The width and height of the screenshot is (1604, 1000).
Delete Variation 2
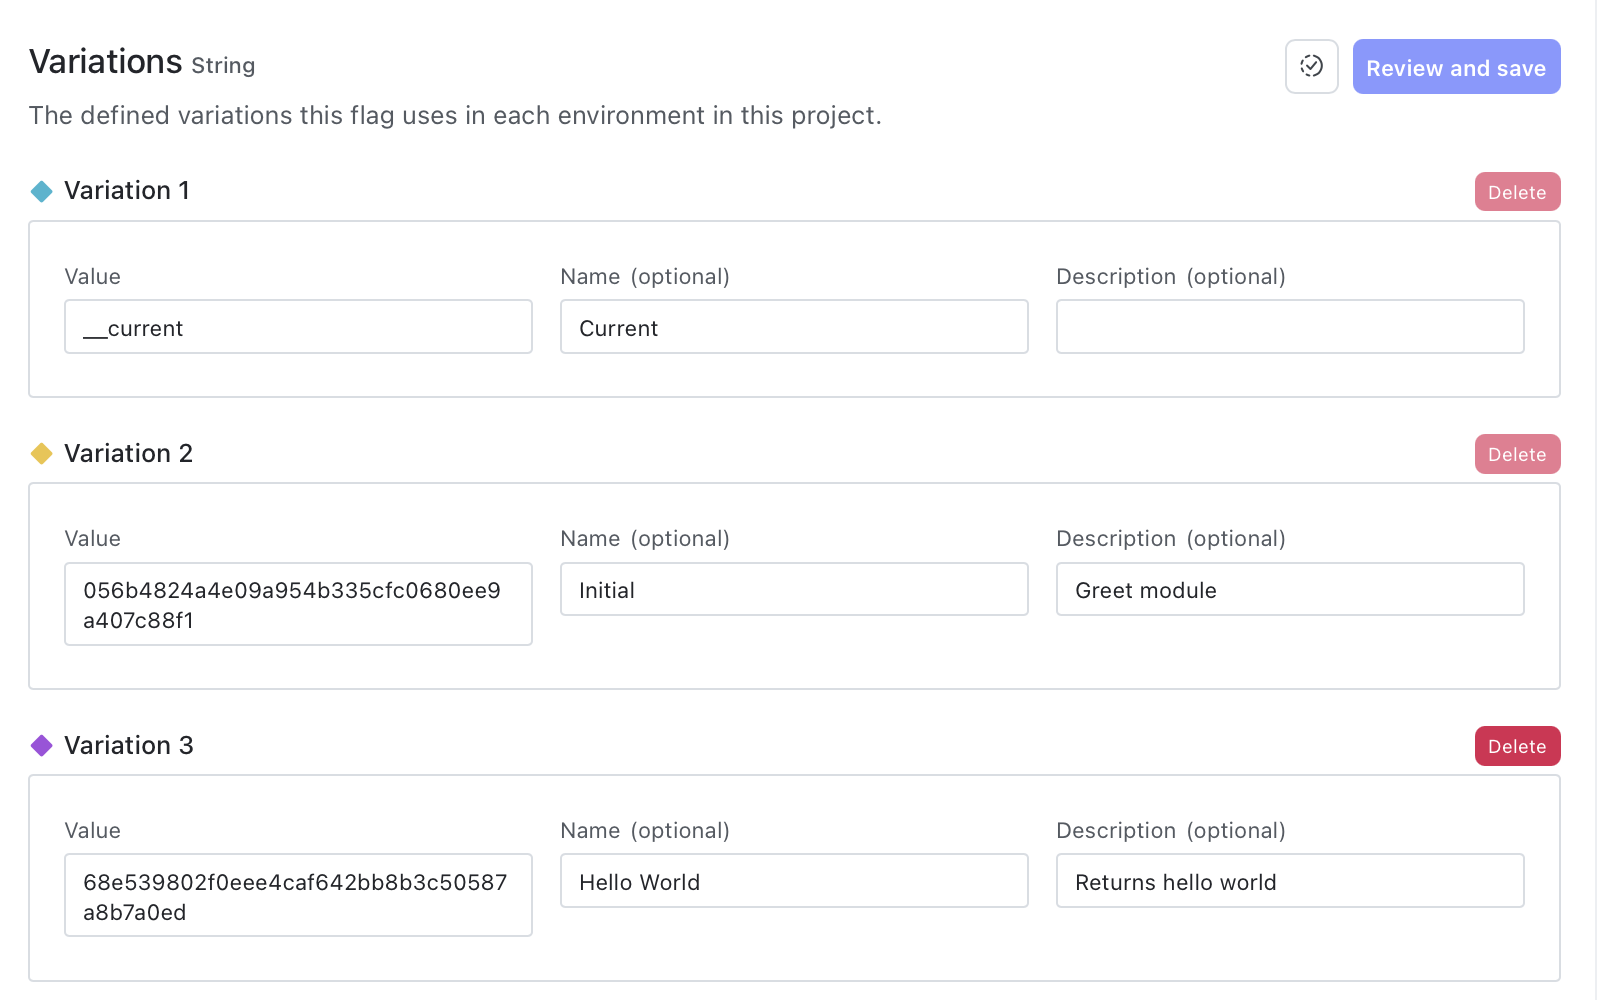click(1516, 455)
